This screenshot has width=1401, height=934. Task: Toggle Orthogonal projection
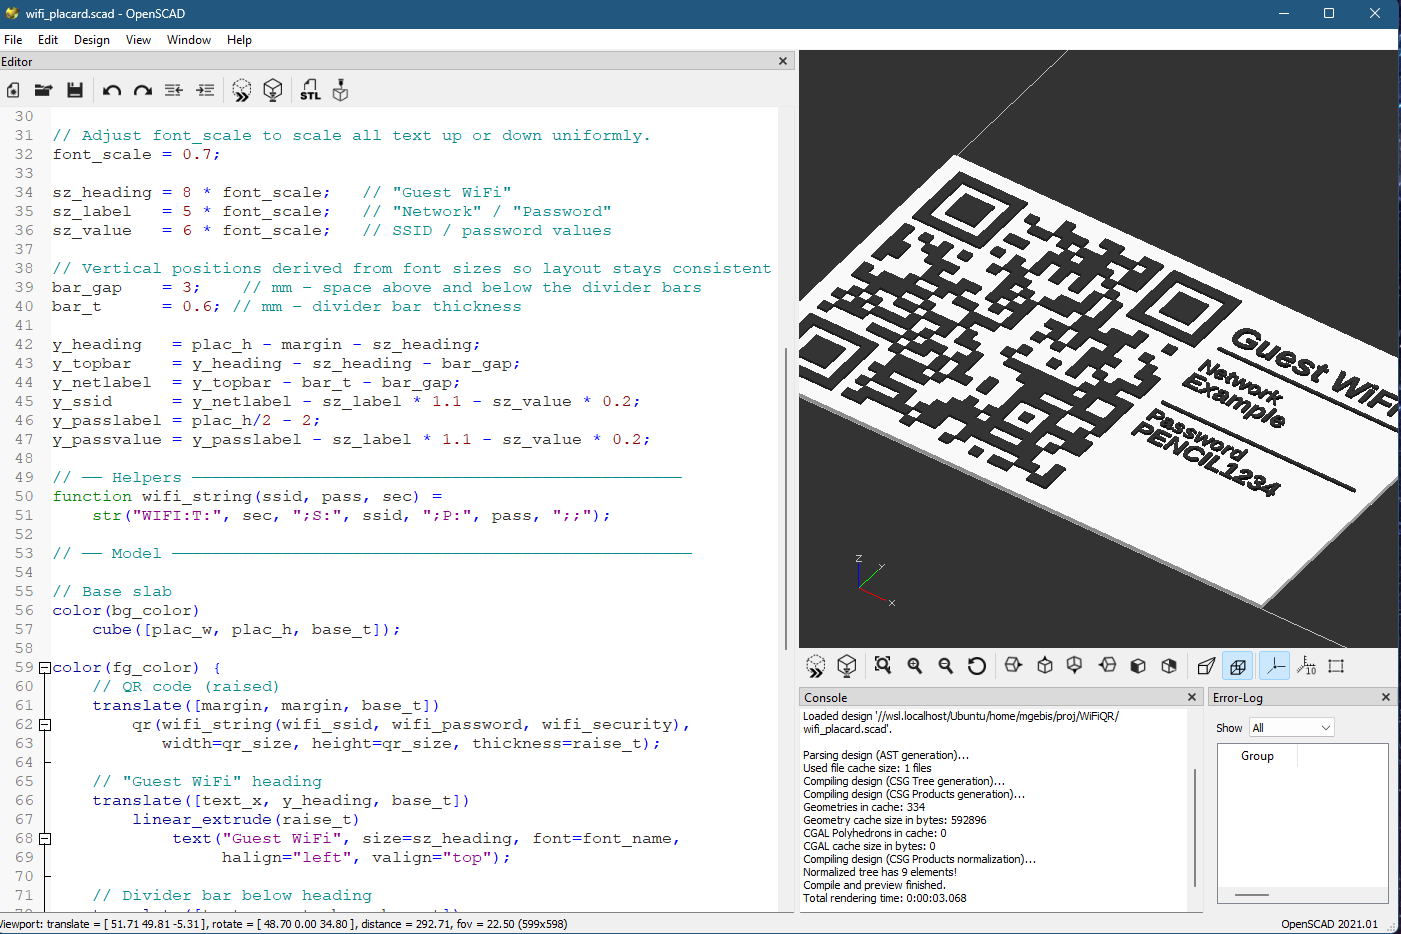tap(1238, 666)
